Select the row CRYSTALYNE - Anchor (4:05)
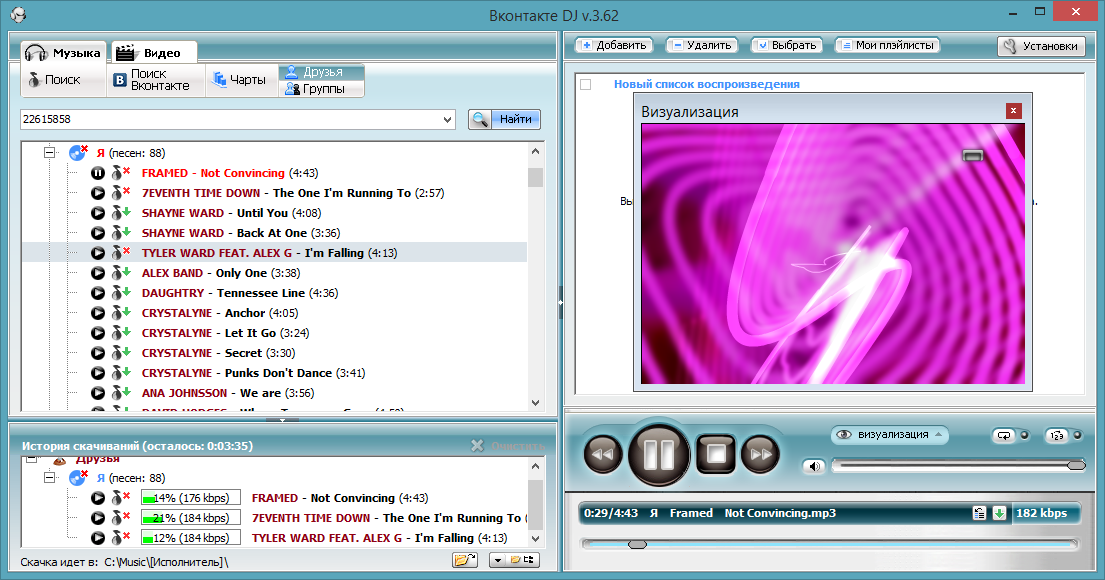The height and width of the screenshot is (580, 1105). coord(275,313)
